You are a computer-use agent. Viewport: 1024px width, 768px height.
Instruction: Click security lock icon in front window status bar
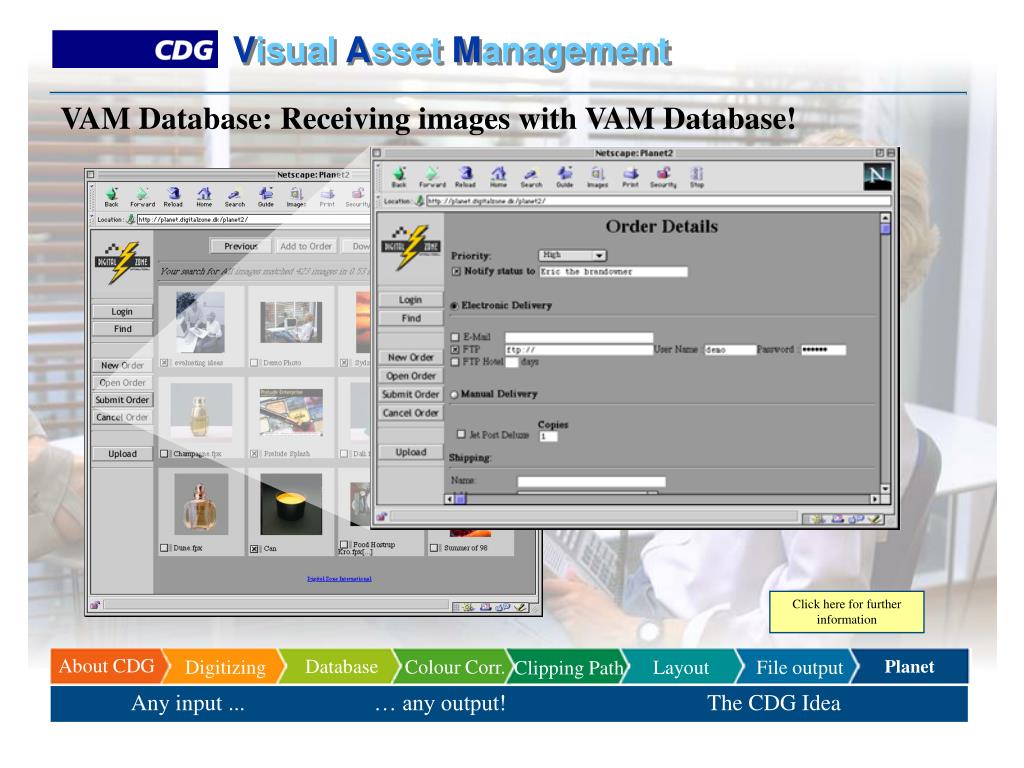click(x=382, y=517)
